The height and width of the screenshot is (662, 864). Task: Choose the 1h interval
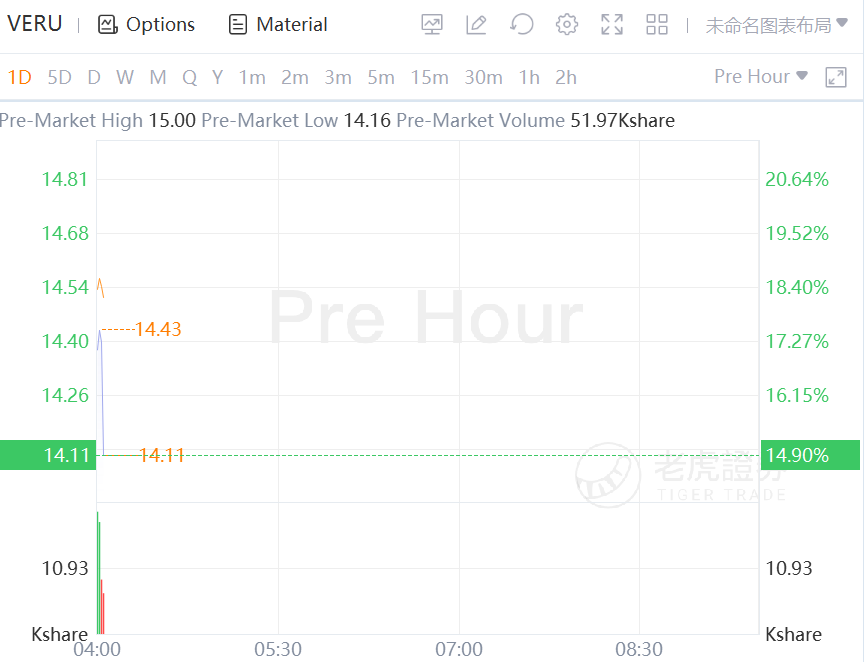(x=529, y=77)
